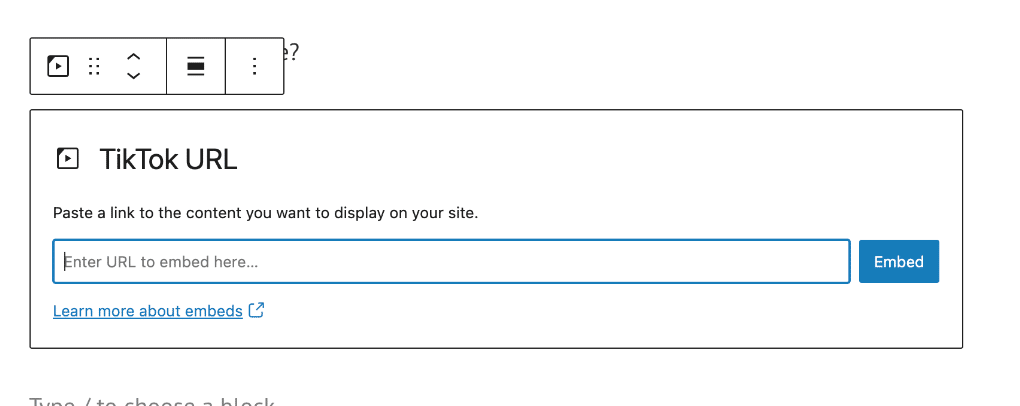
Task: Open Learn more about embeds link
Action: pyautogui.click(x=148, y=311)
